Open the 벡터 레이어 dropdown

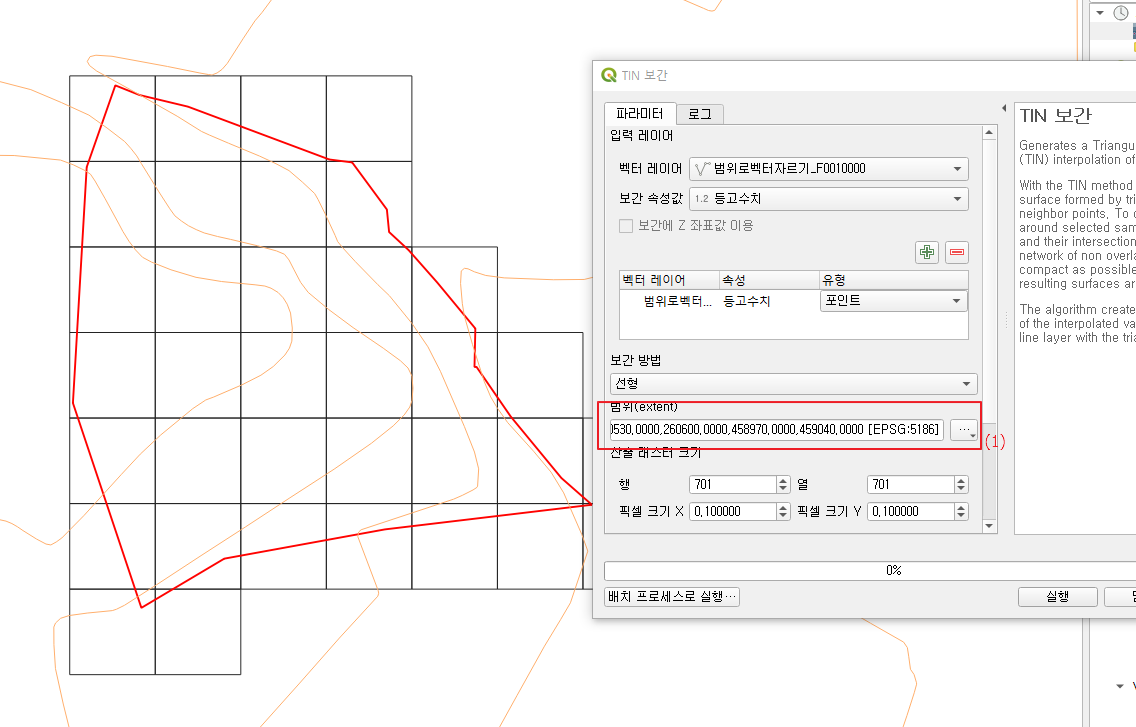point(829,169)
